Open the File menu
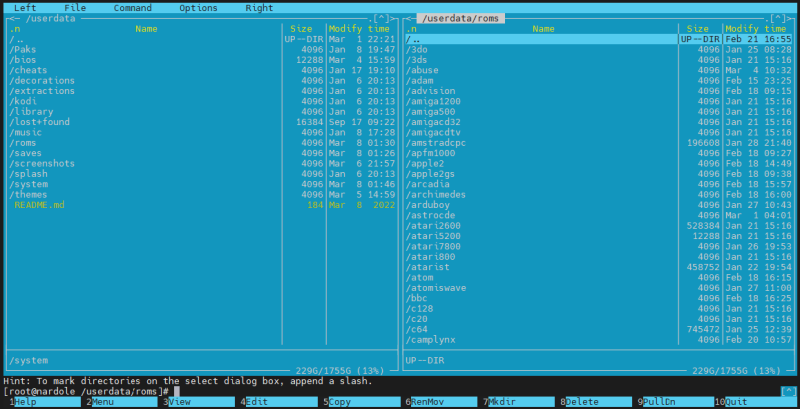This screenshot has width=800, height=409. coord(75,8)
